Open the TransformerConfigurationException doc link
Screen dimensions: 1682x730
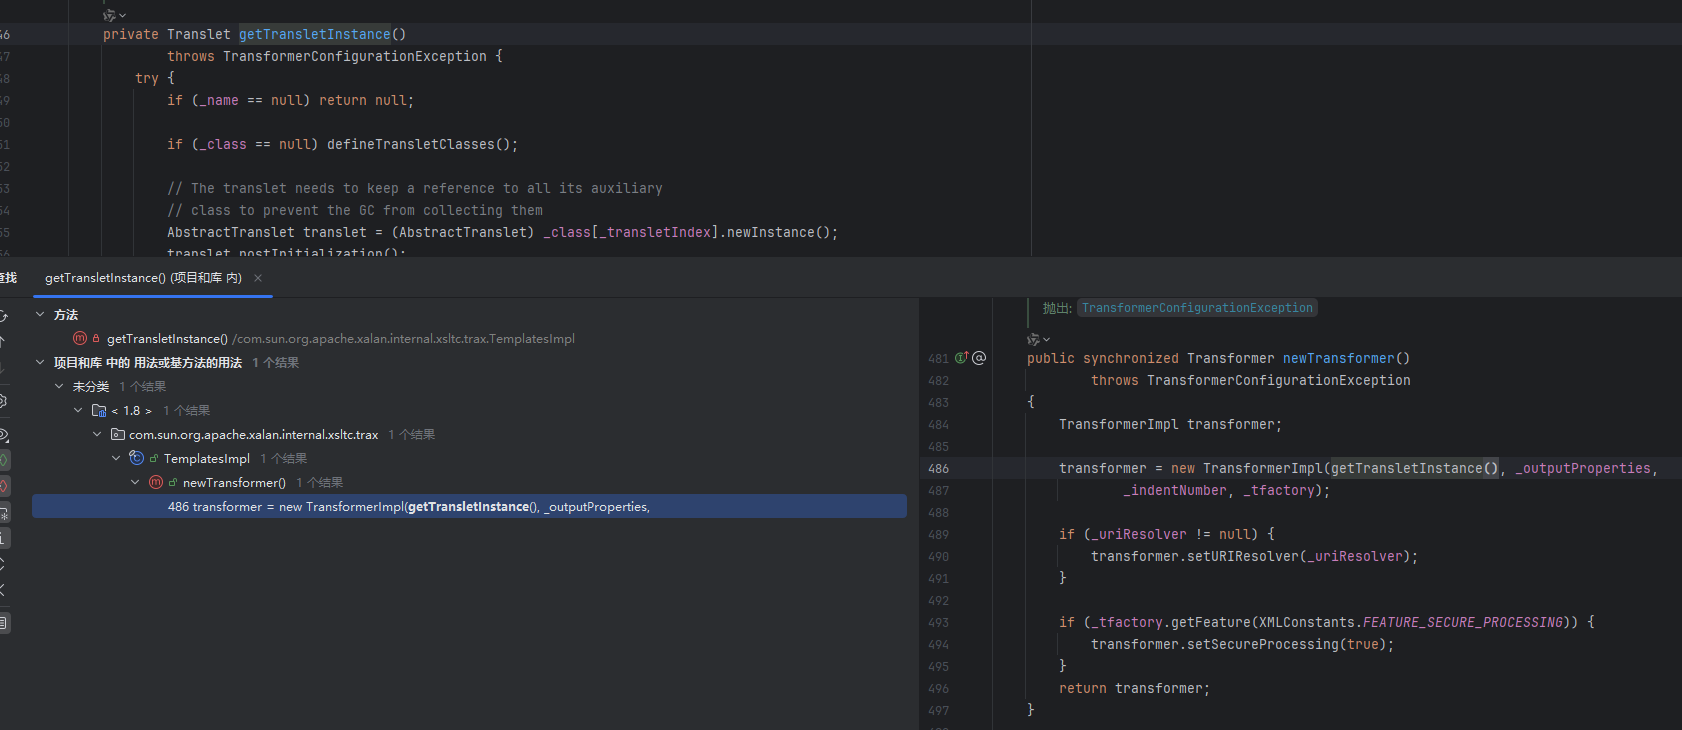(x=1196, y=308)
